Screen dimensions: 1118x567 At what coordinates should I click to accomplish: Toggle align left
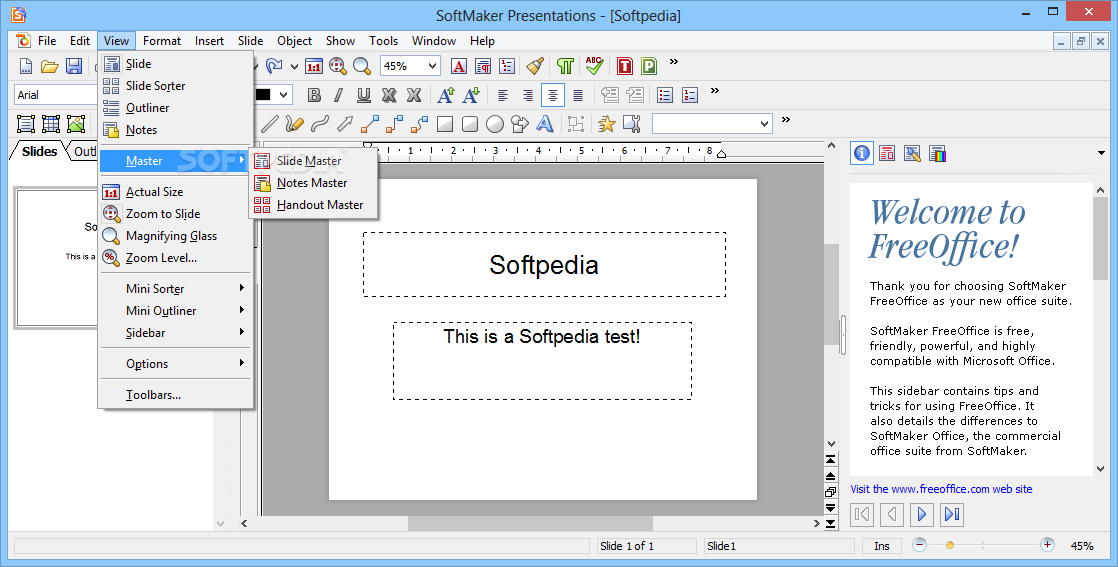(503, 95)
